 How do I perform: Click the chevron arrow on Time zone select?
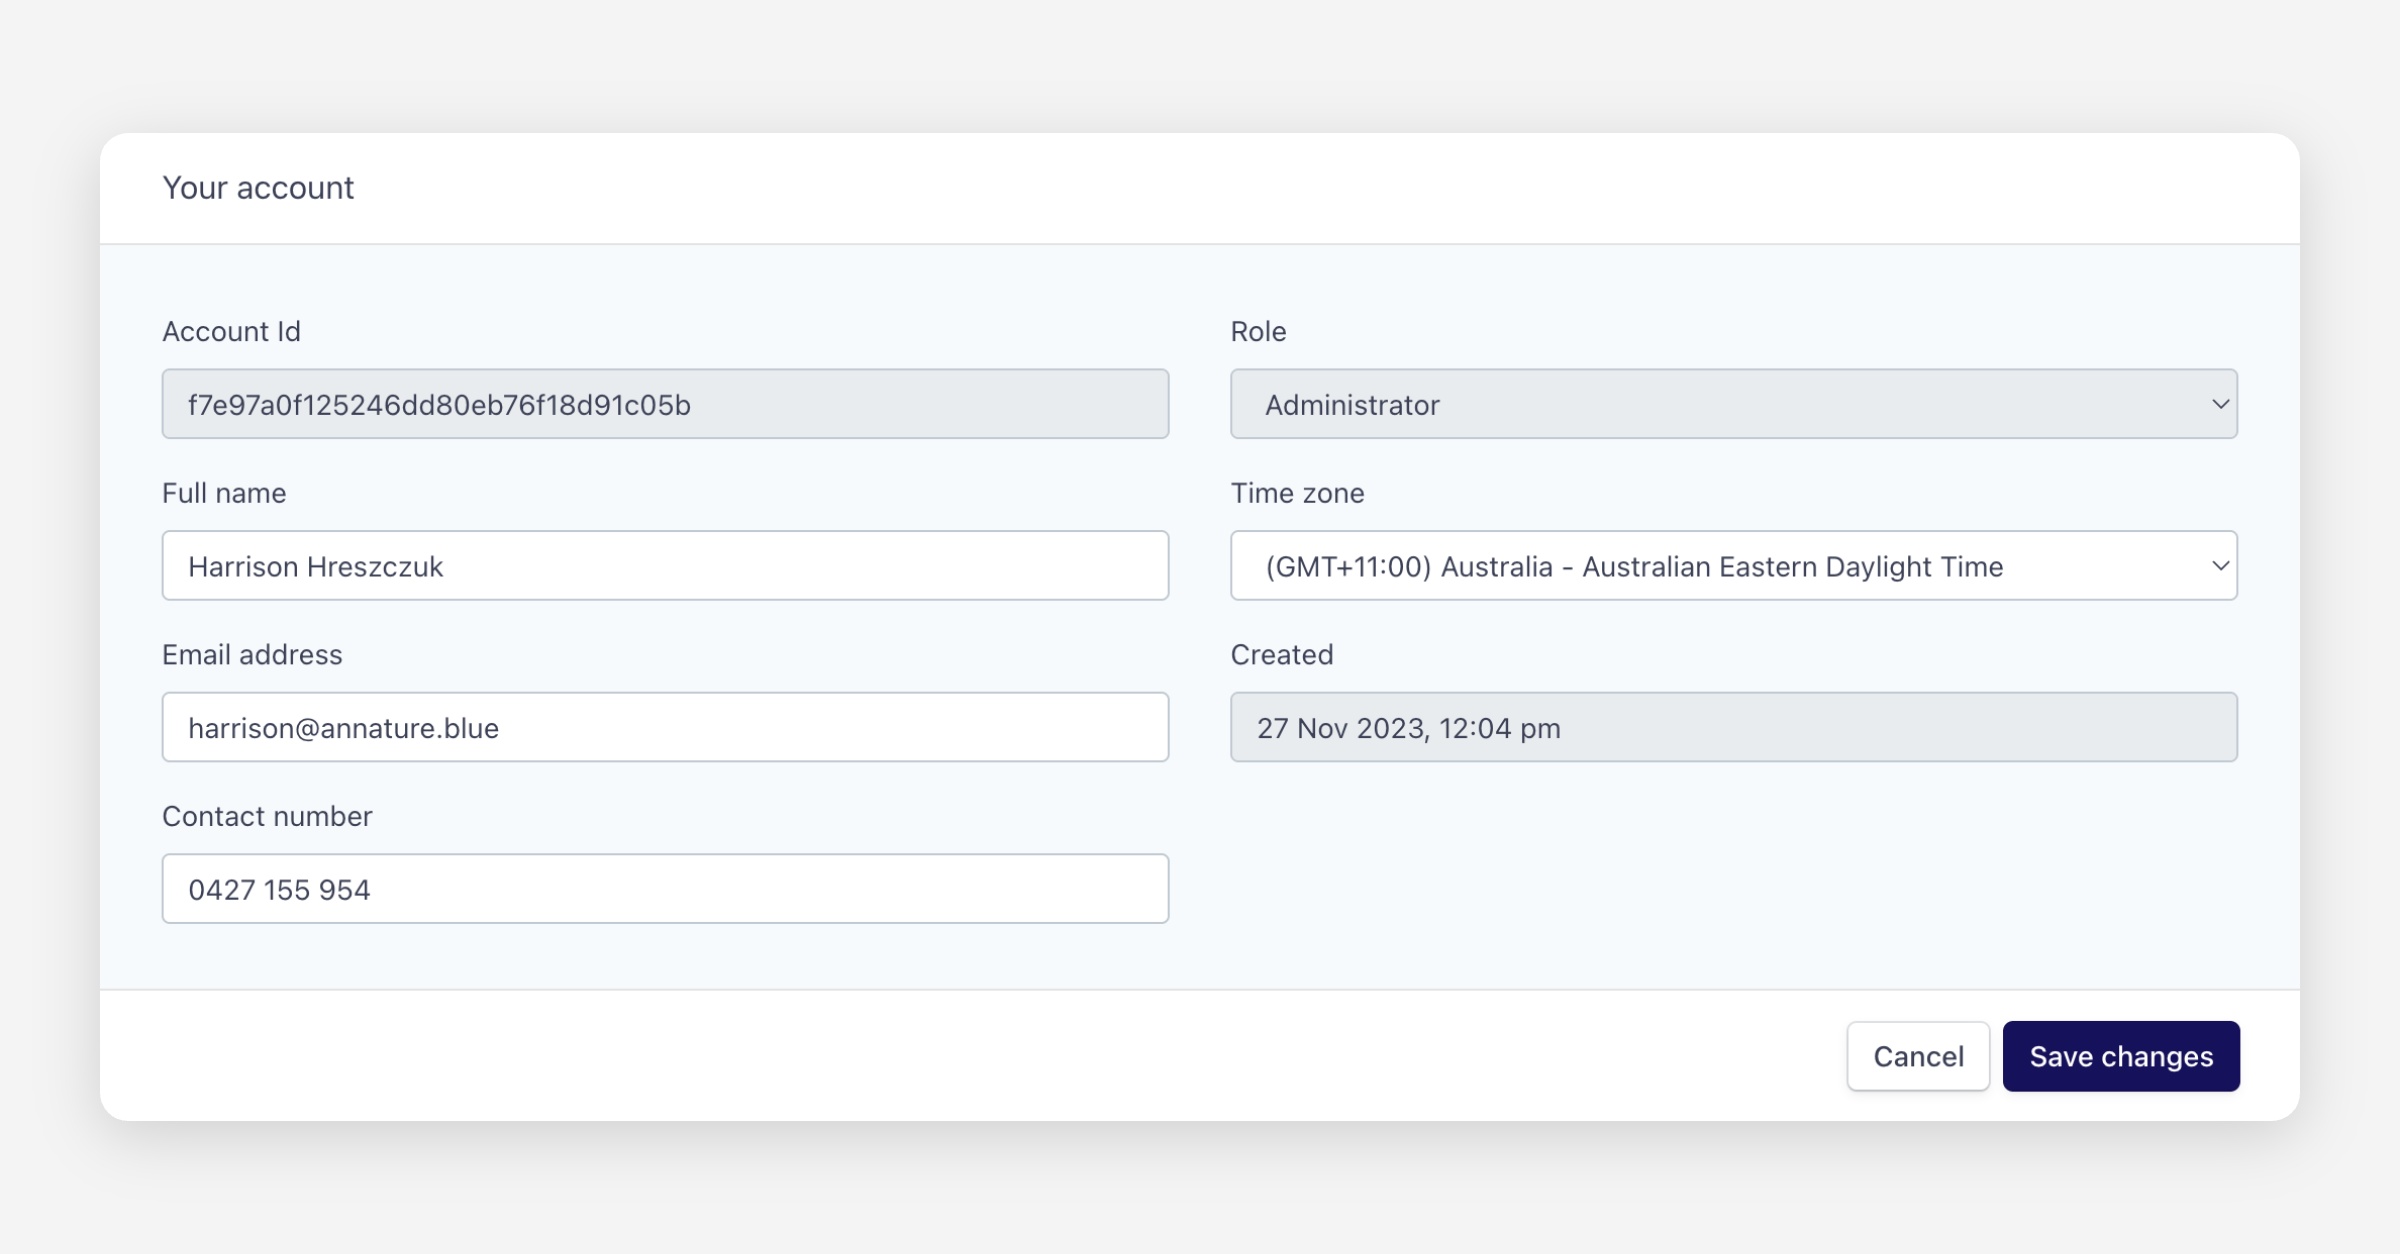pyautogui.click(x=2220, y=566)
